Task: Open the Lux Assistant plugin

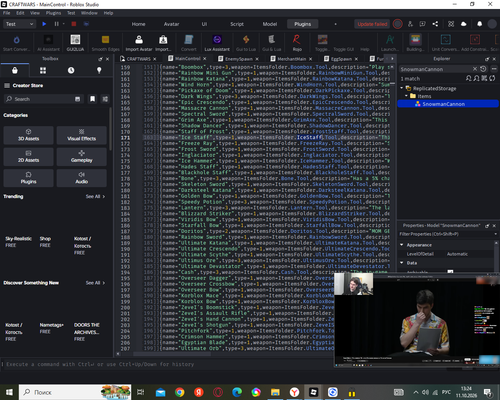Action: tap(217, 43)
